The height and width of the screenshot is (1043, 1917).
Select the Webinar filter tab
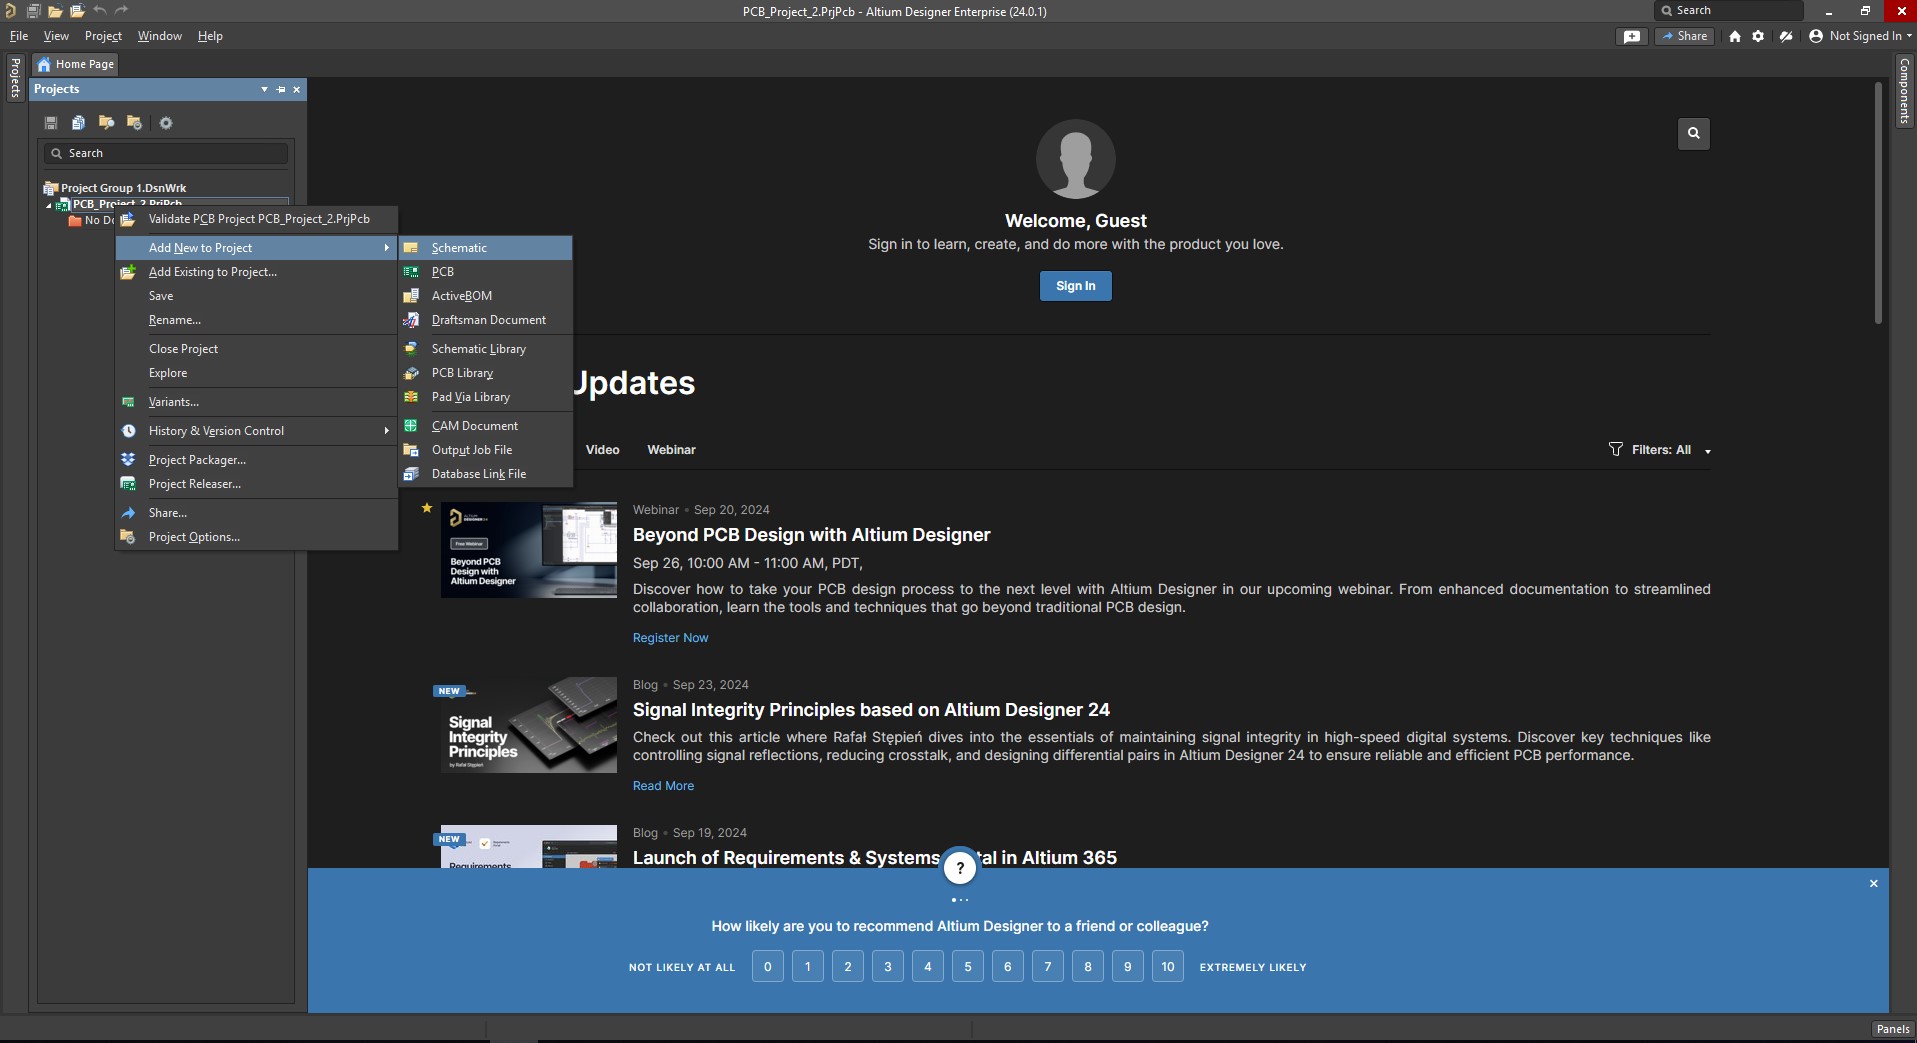[671, 450]
